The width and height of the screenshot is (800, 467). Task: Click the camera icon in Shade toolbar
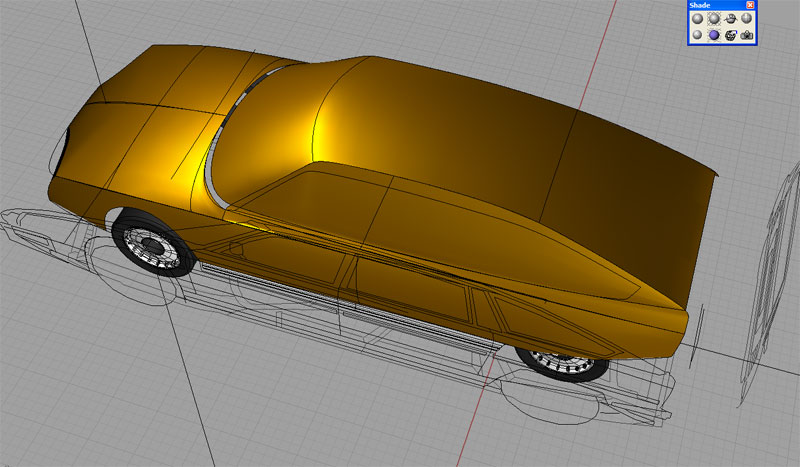[747, 35]
